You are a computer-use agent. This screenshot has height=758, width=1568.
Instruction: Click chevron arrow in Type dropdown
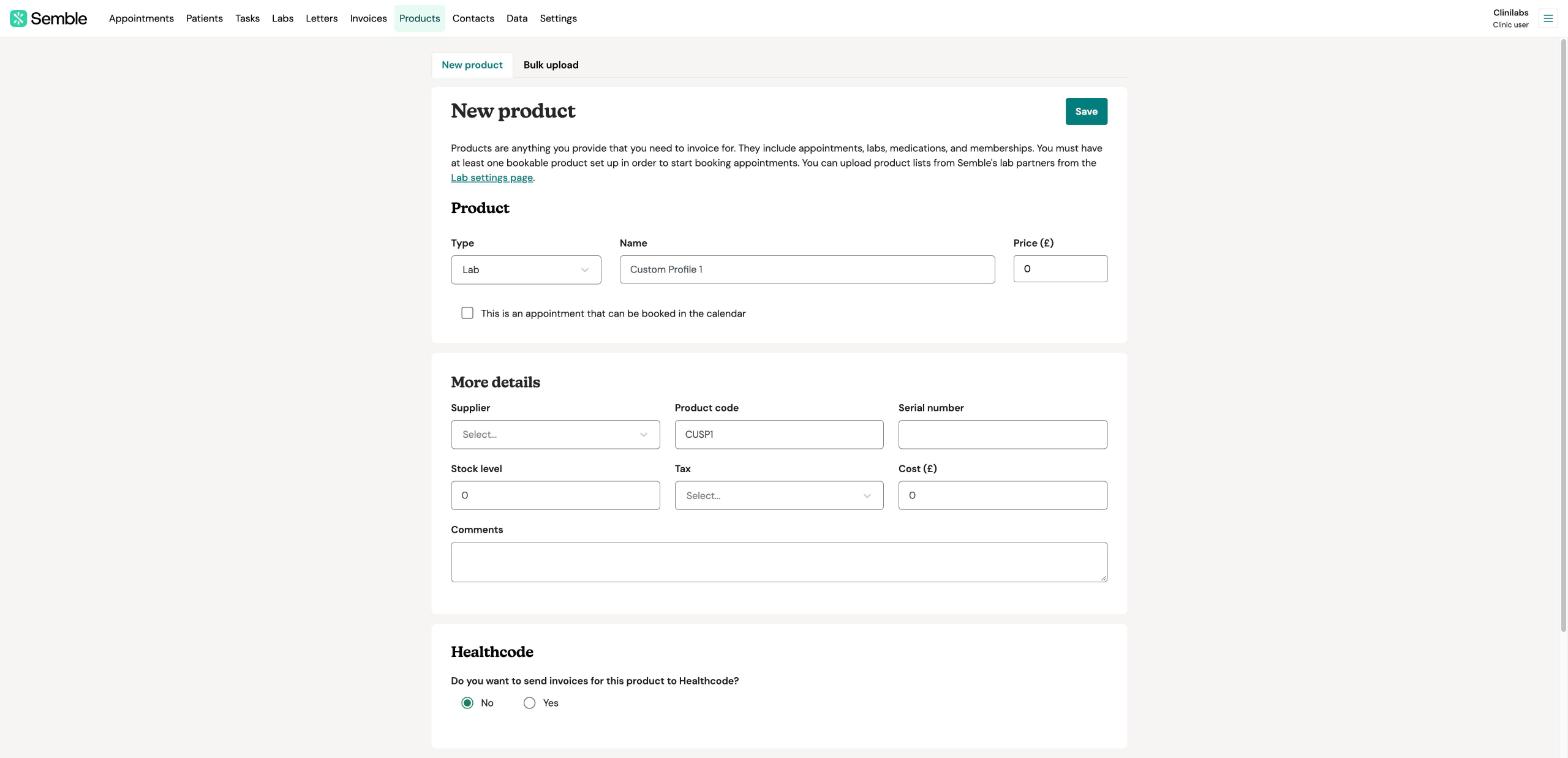click(x=585, y=270)
